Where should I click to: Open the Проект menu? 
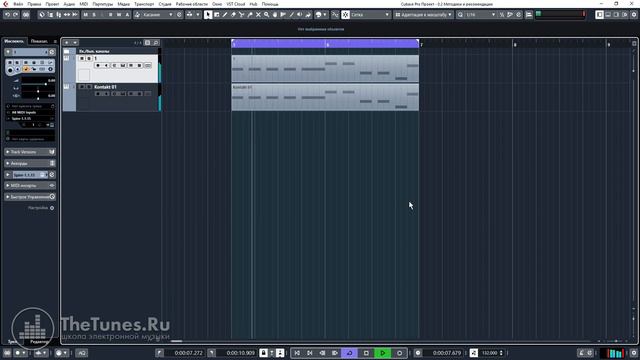[x=52, y=4]
